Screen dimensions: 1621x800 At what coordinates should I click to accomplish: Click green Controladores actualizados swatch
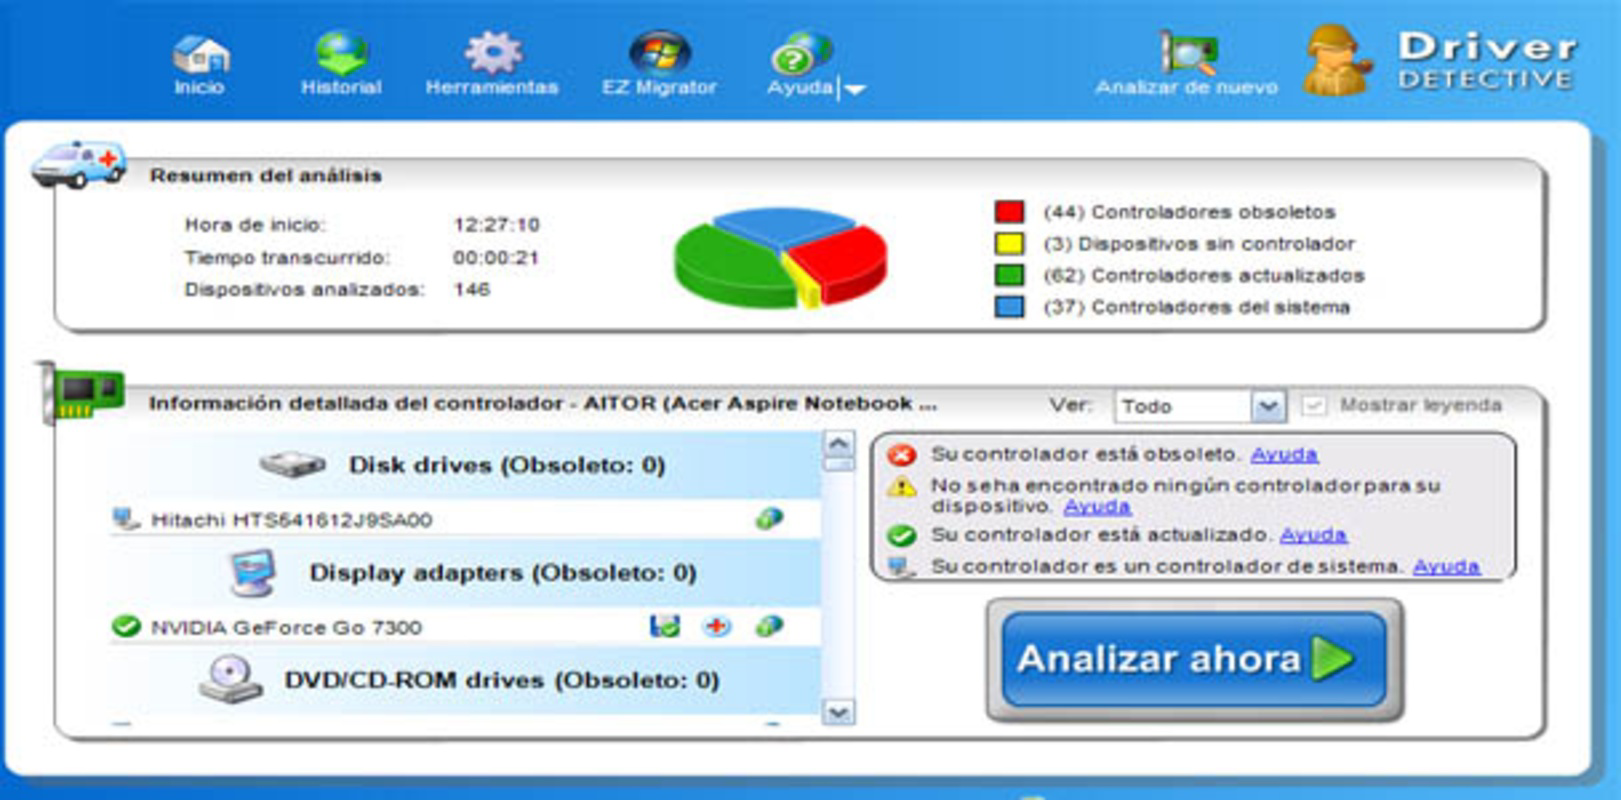point(1009,275)
